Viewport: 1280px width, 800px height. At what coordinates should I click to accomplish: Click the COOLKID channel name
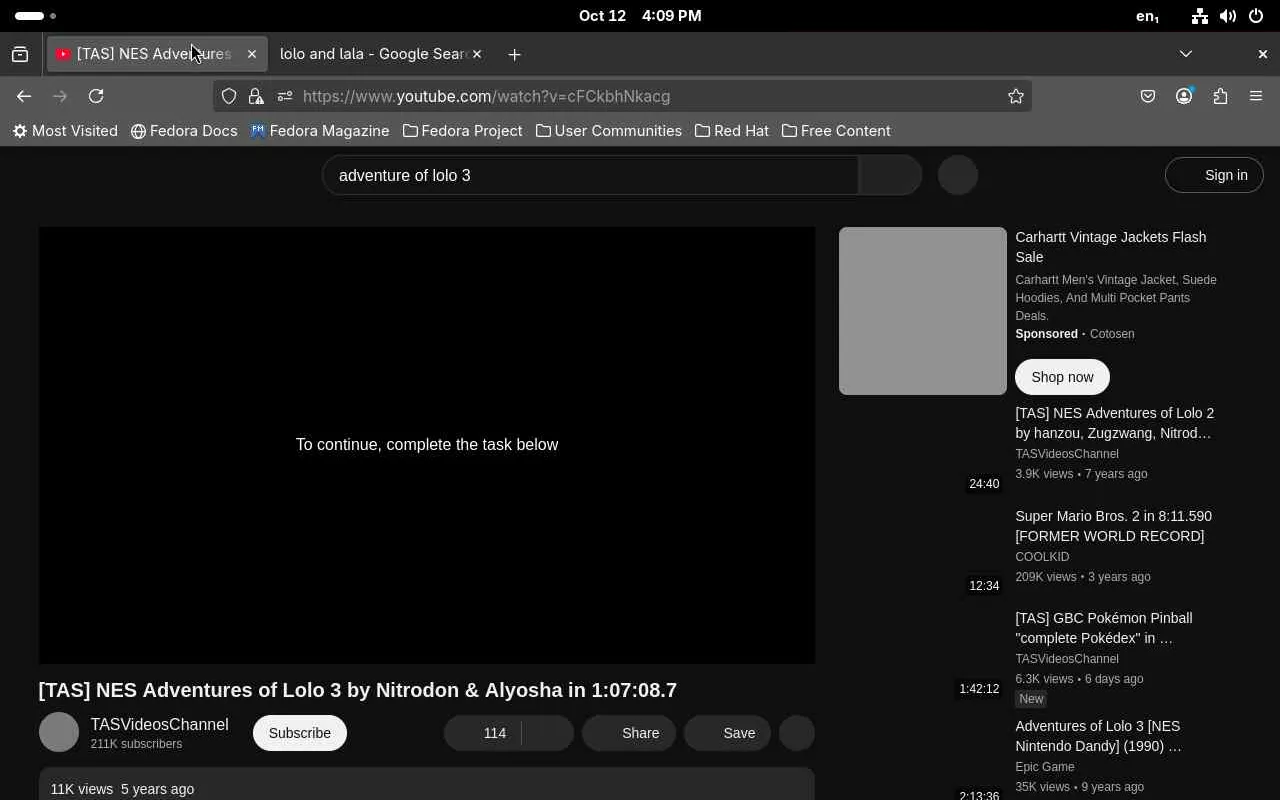[1042, 557]
